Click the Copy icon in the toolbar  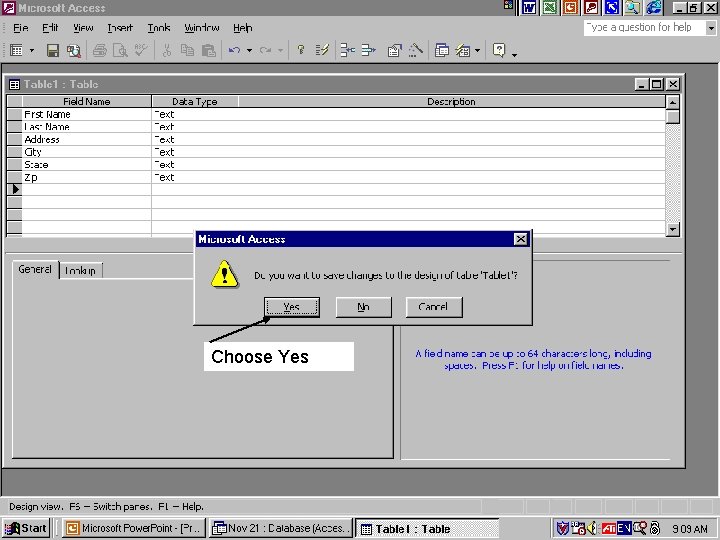pos(187,50)
